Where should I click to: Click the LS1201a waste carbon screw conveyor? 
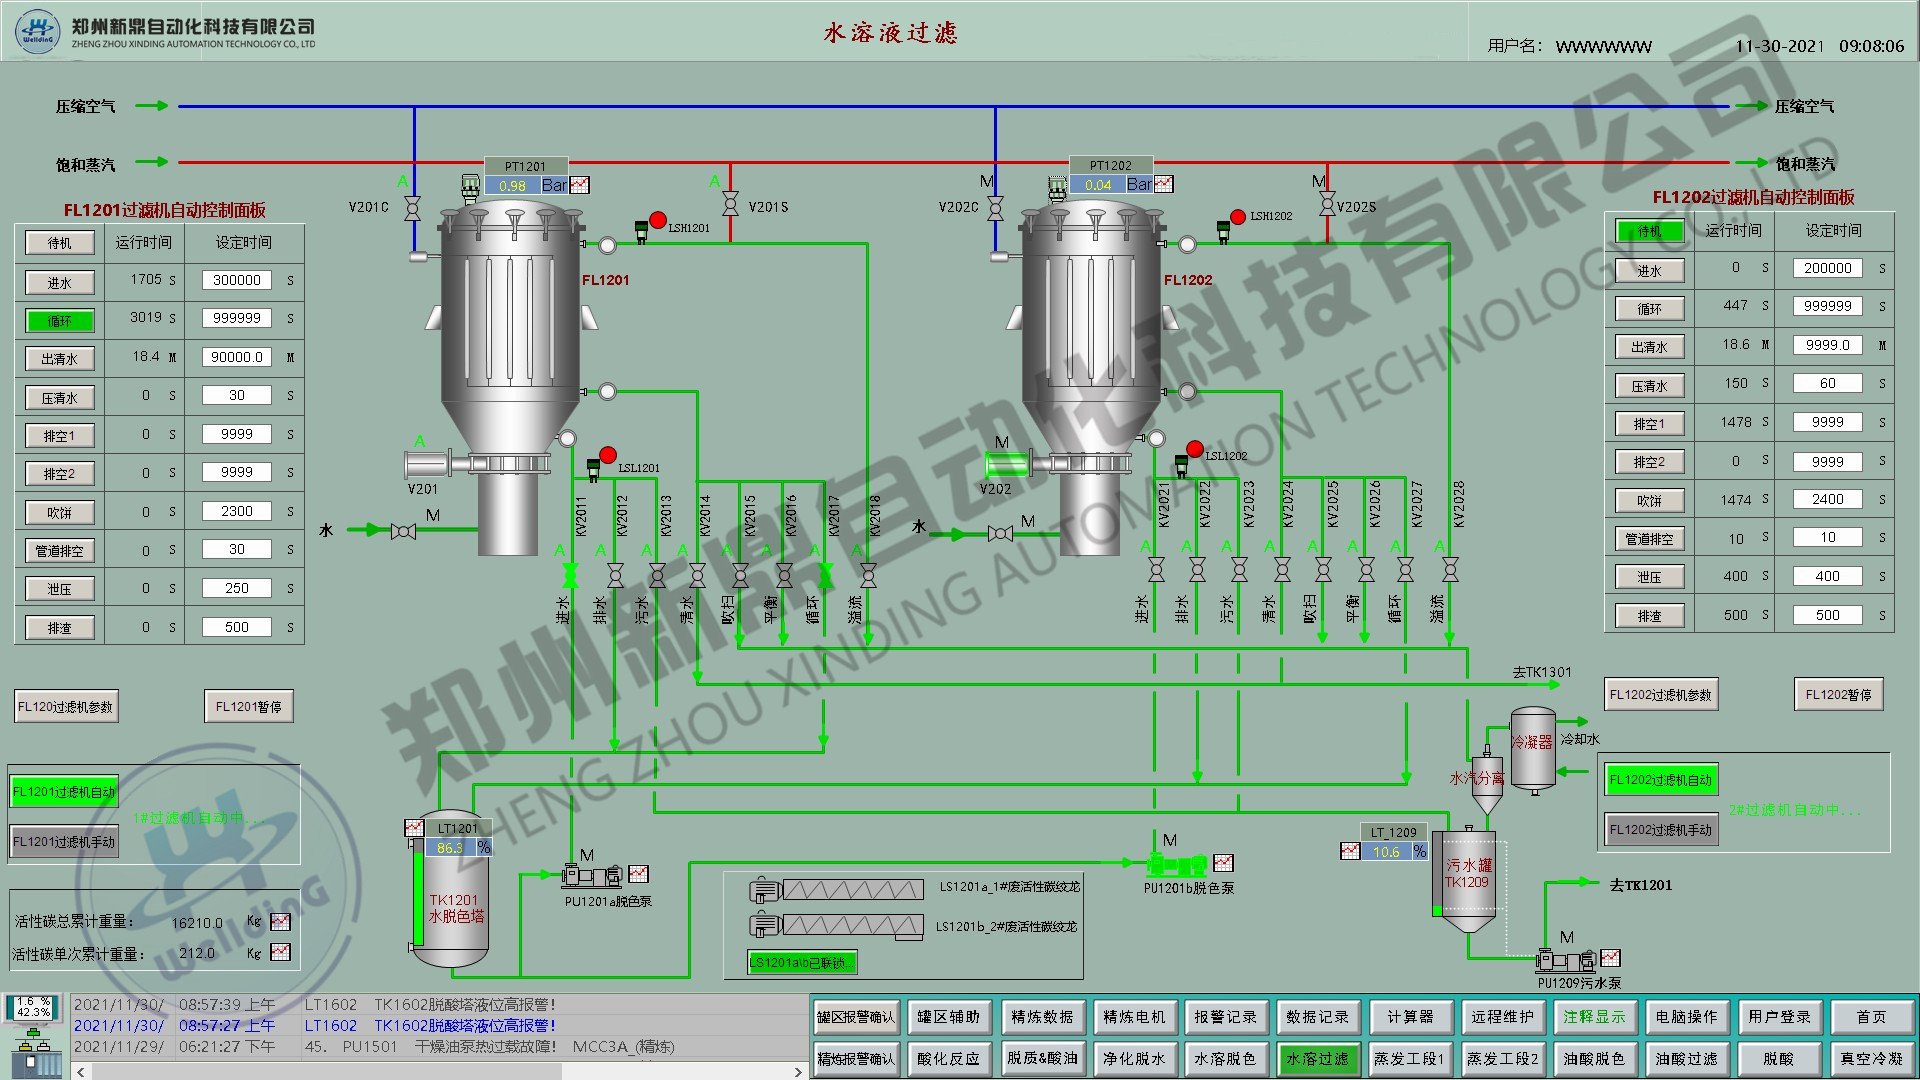pyautogui.click(x=837, y=889)
